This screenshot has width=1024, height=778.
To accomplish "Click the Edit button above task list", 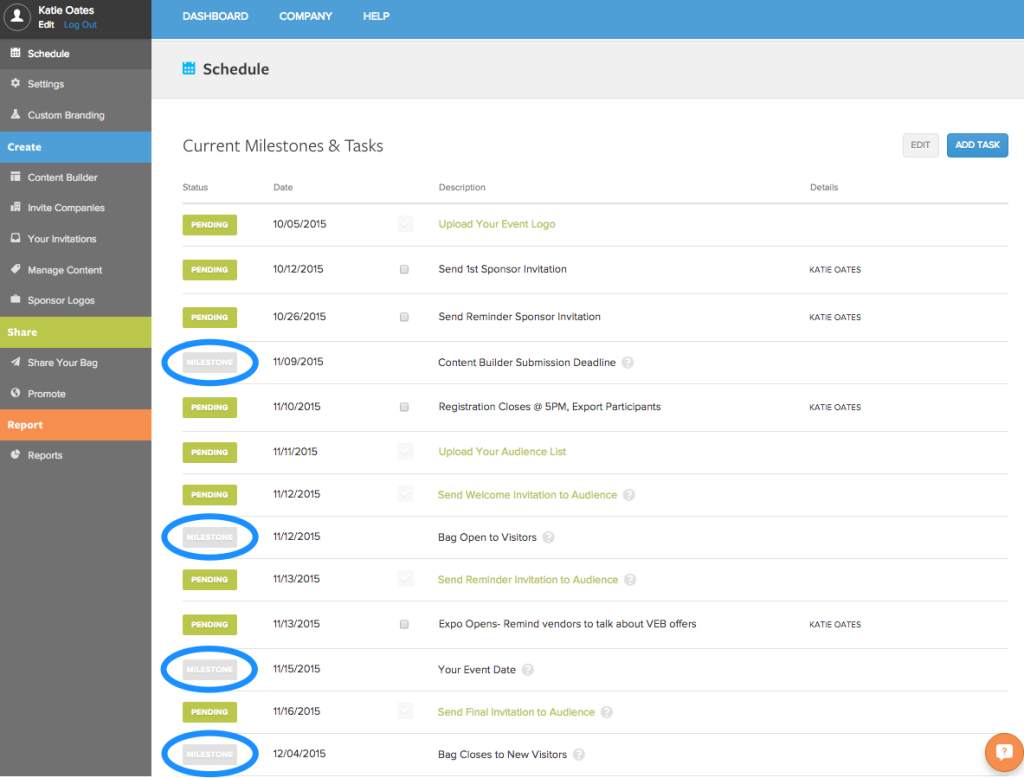I will click(x=920, y=145).
